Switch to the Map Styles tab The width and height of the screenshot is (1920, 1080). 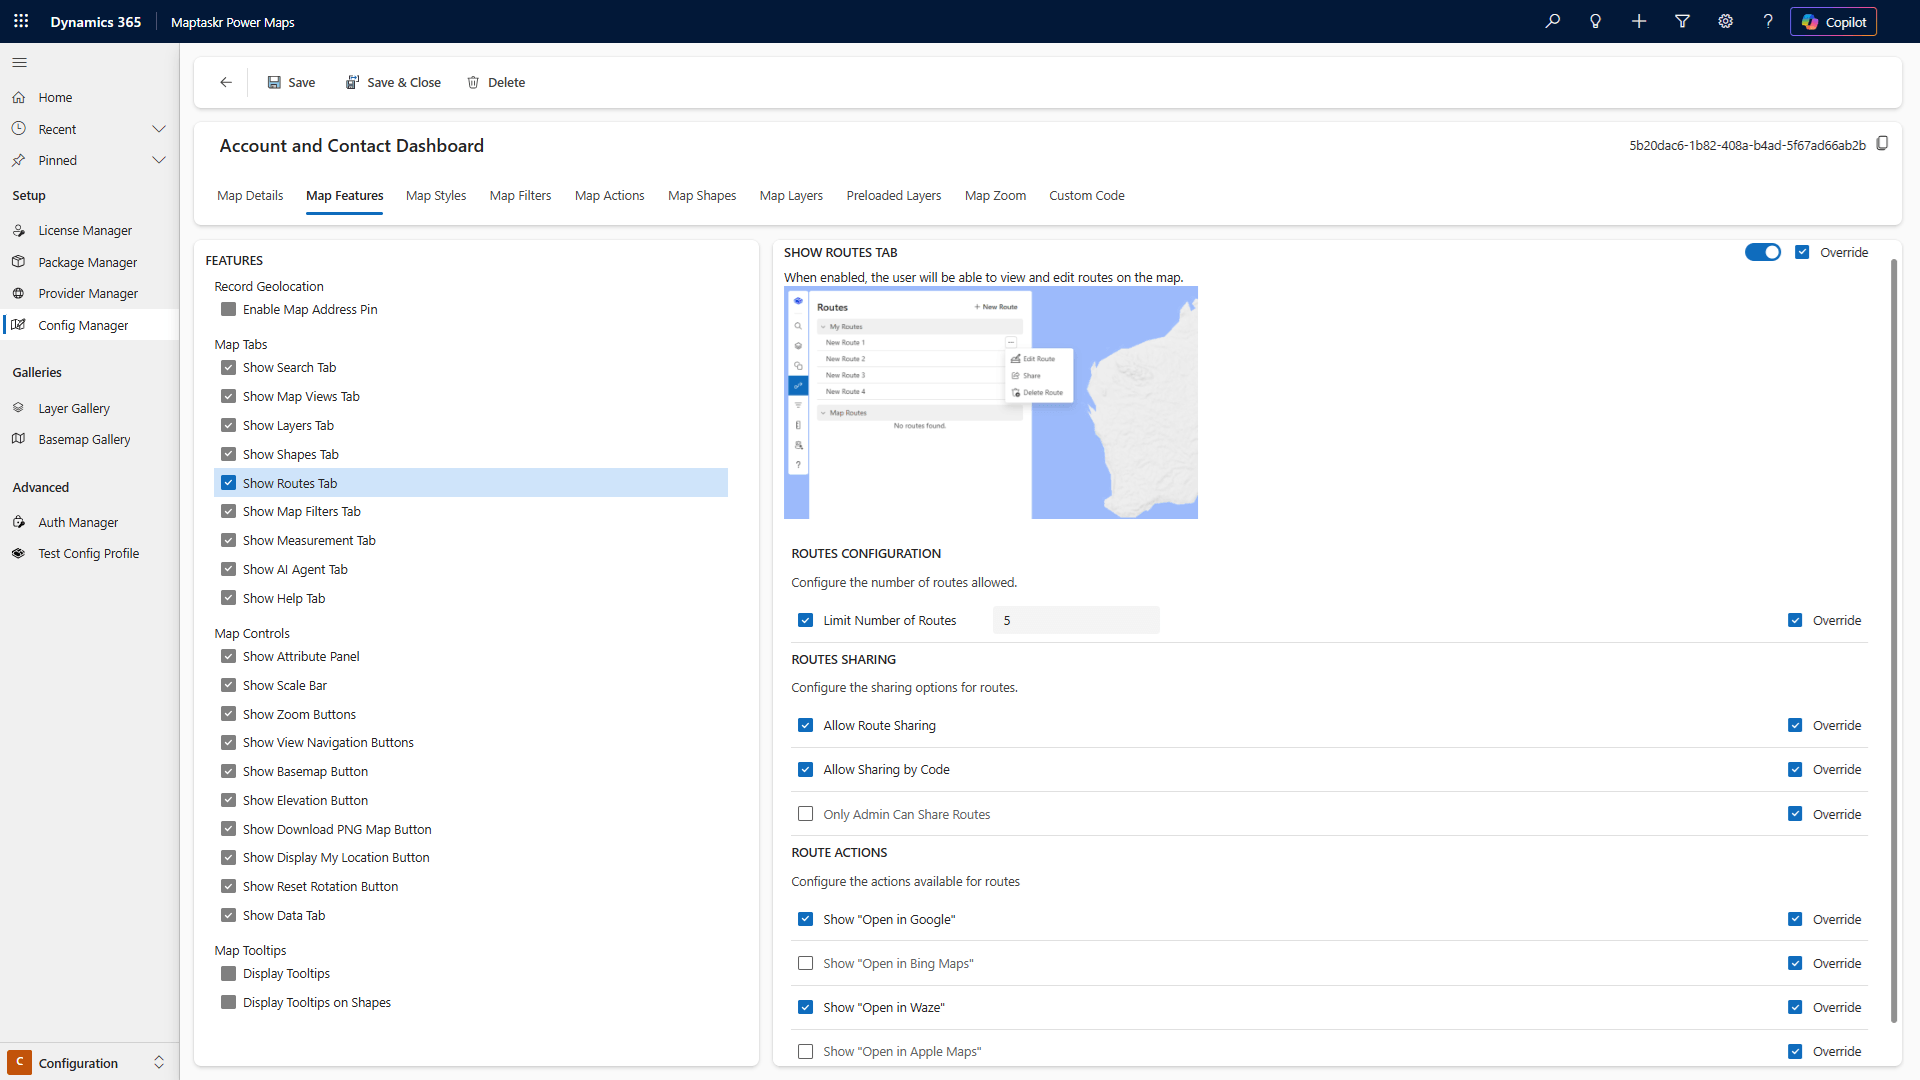pos(435,195)
